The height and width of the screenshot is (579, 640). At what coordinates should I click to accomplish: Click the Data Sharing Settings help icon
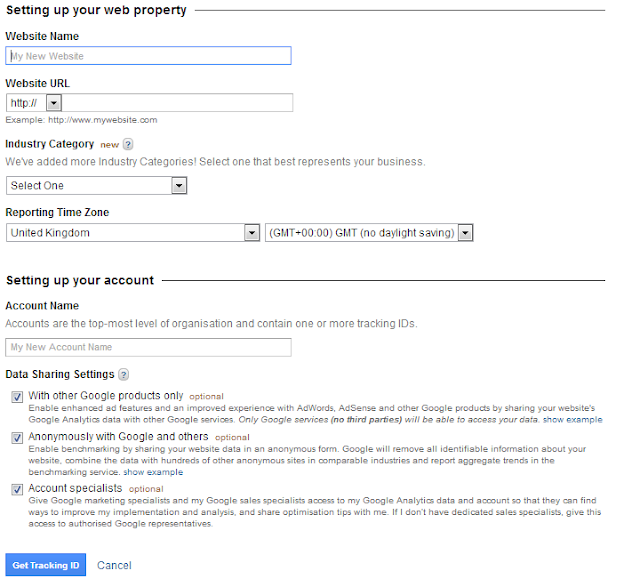tap(123, 375)
